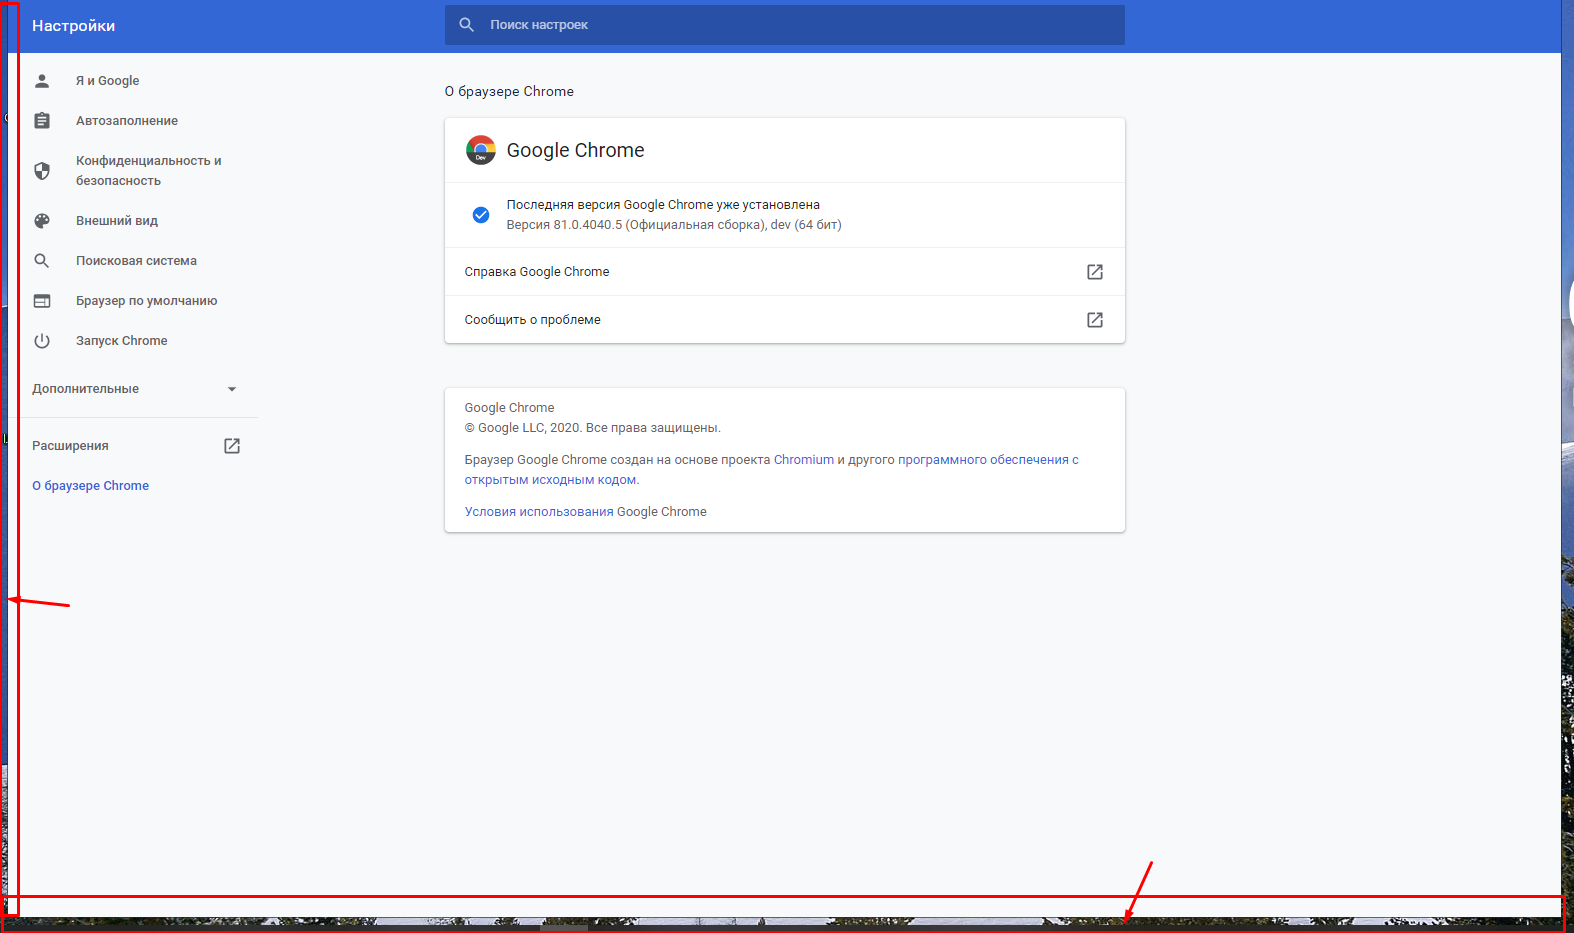Select Поисковая система in the sidebar
The height and width of the screenshot is (933, 1574).
coord(136,261)
